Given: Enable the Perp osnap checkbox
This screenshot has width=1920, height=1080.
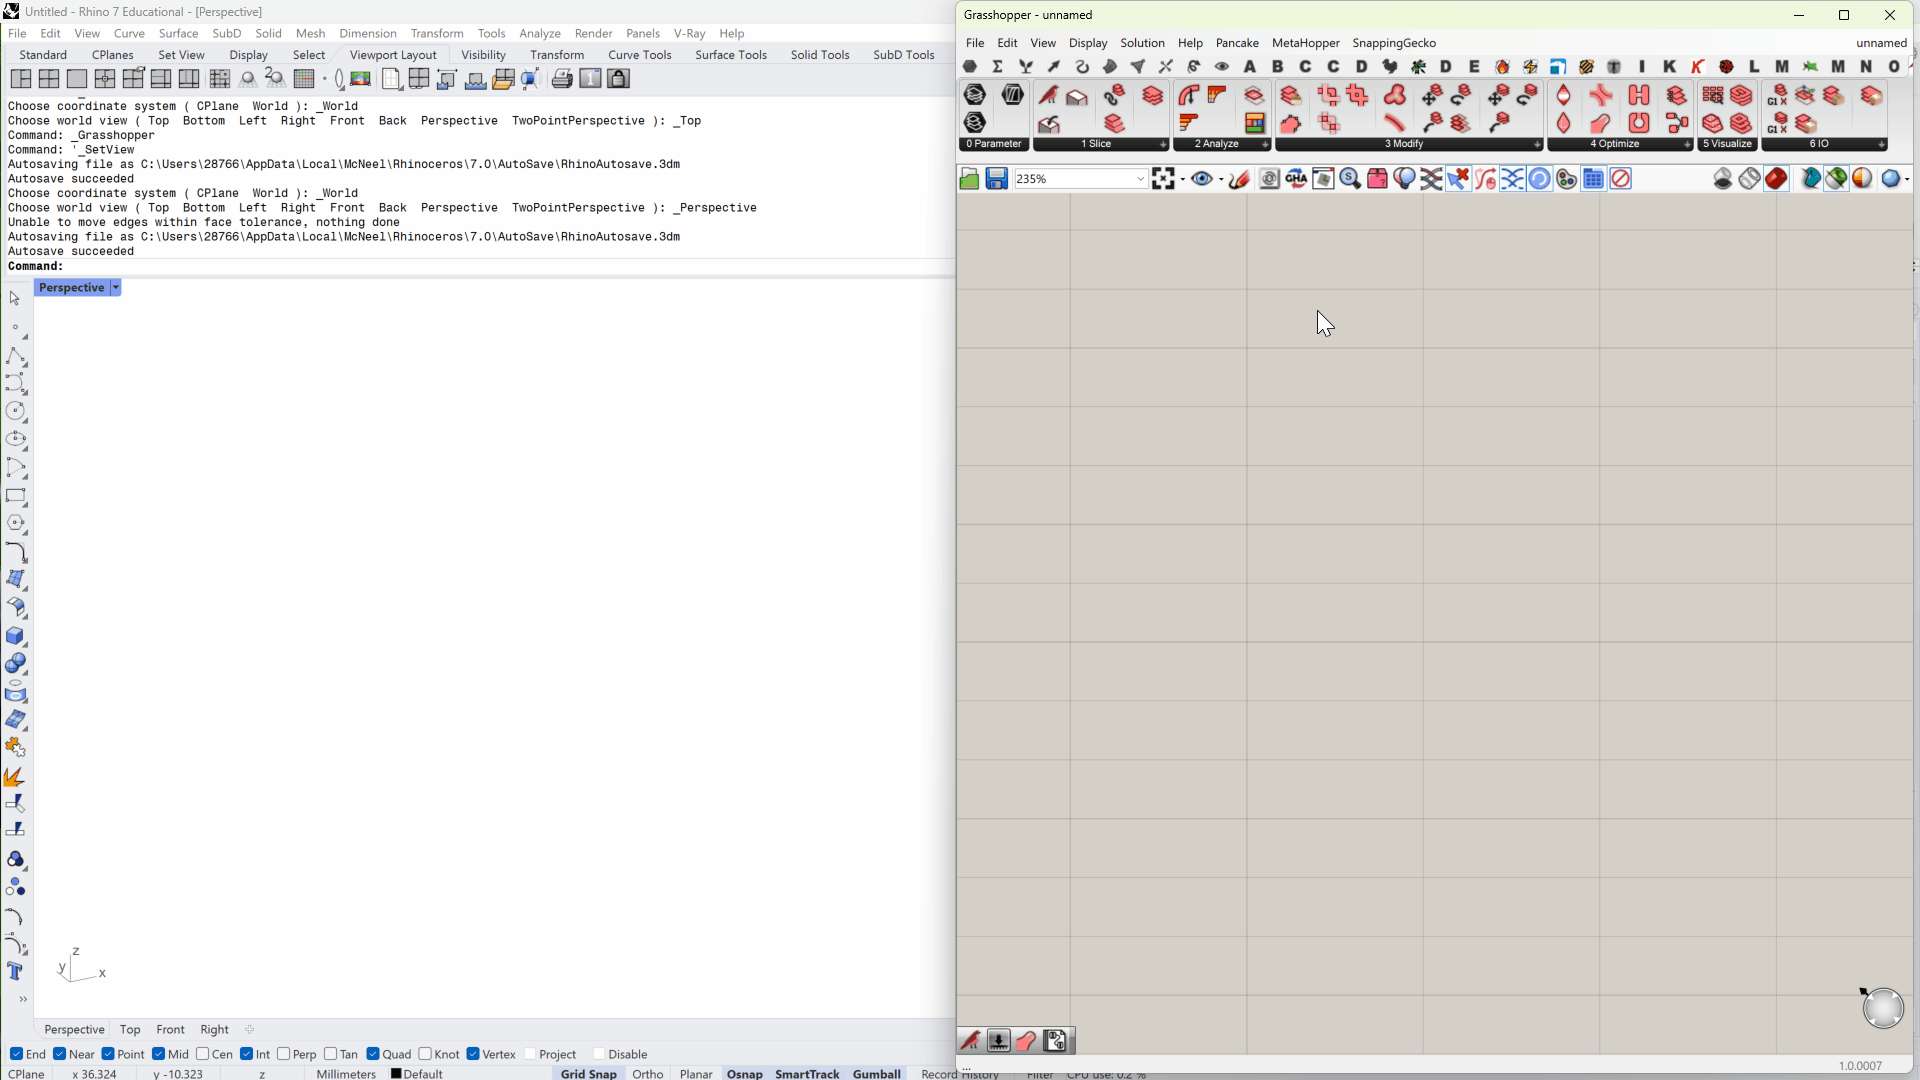Looking at the screenshot, I should click(284, 1054).
